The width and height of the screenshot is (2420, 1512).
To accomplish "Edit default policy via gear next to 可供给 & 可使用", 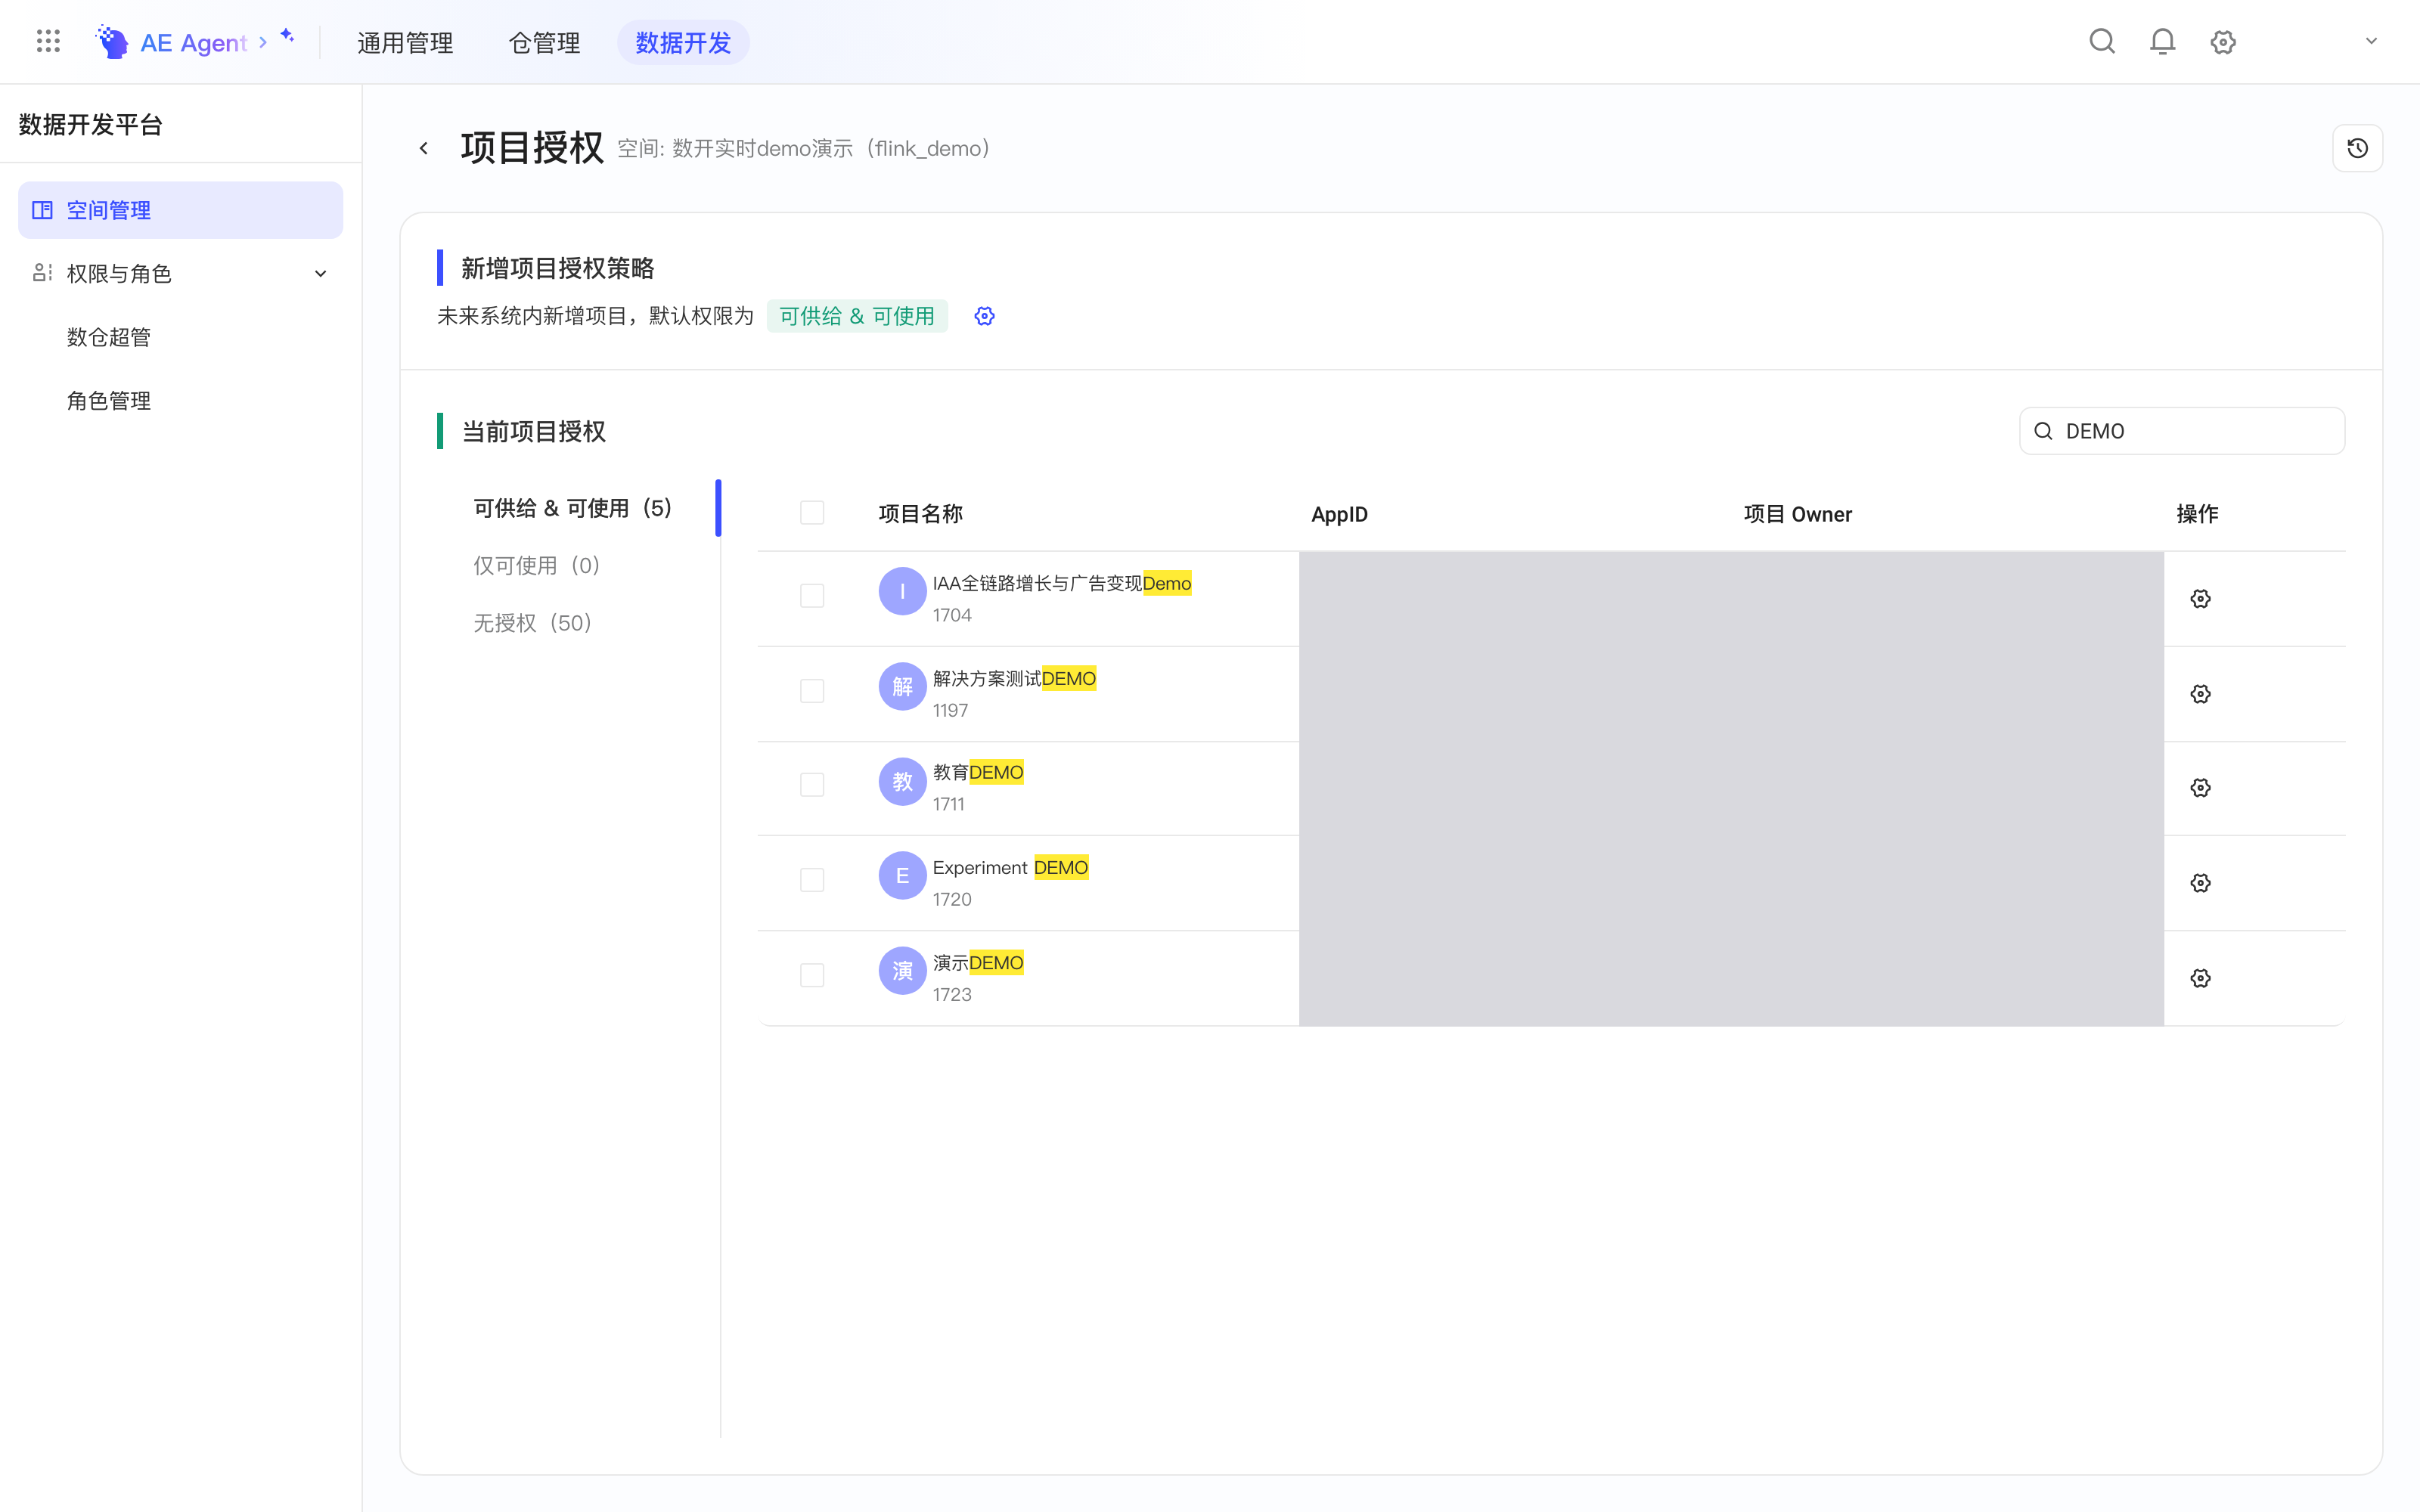I will (x=984, y=316).
